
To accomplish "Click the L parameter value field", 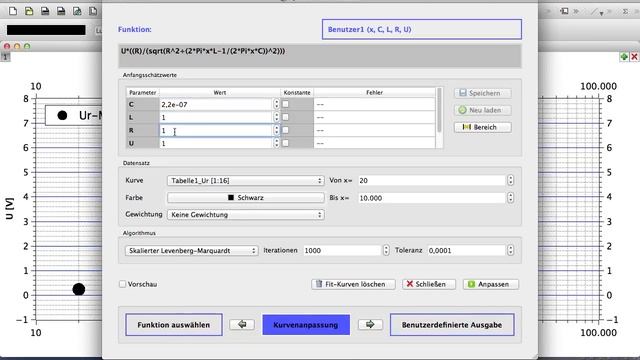I will [x=216, y=117].
